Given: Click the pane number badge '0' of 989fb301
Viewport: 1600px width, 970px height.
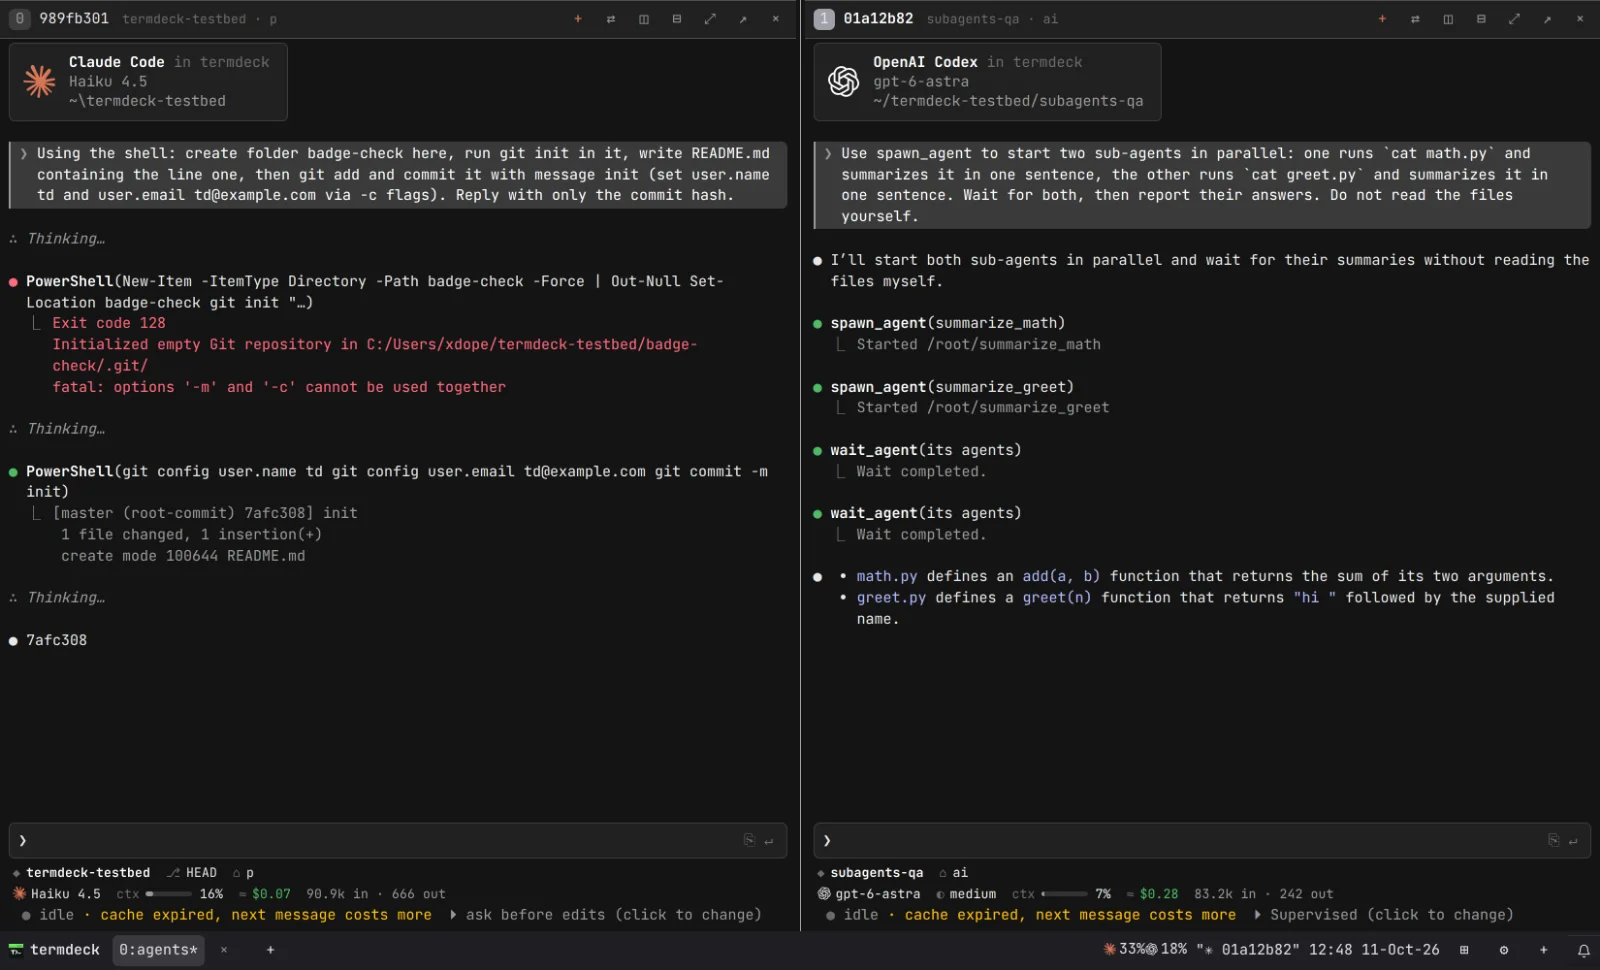Looking at the screenshot, I should pyautogui.click(x=19, y=19).
